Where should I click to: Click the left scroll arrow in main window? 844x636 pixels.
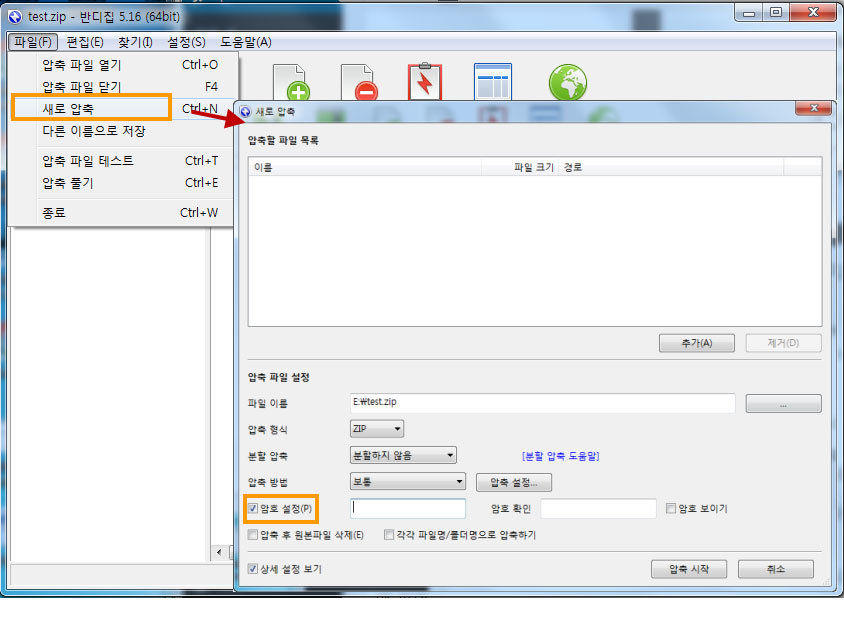pyautogui.click(x=219, y=552)
